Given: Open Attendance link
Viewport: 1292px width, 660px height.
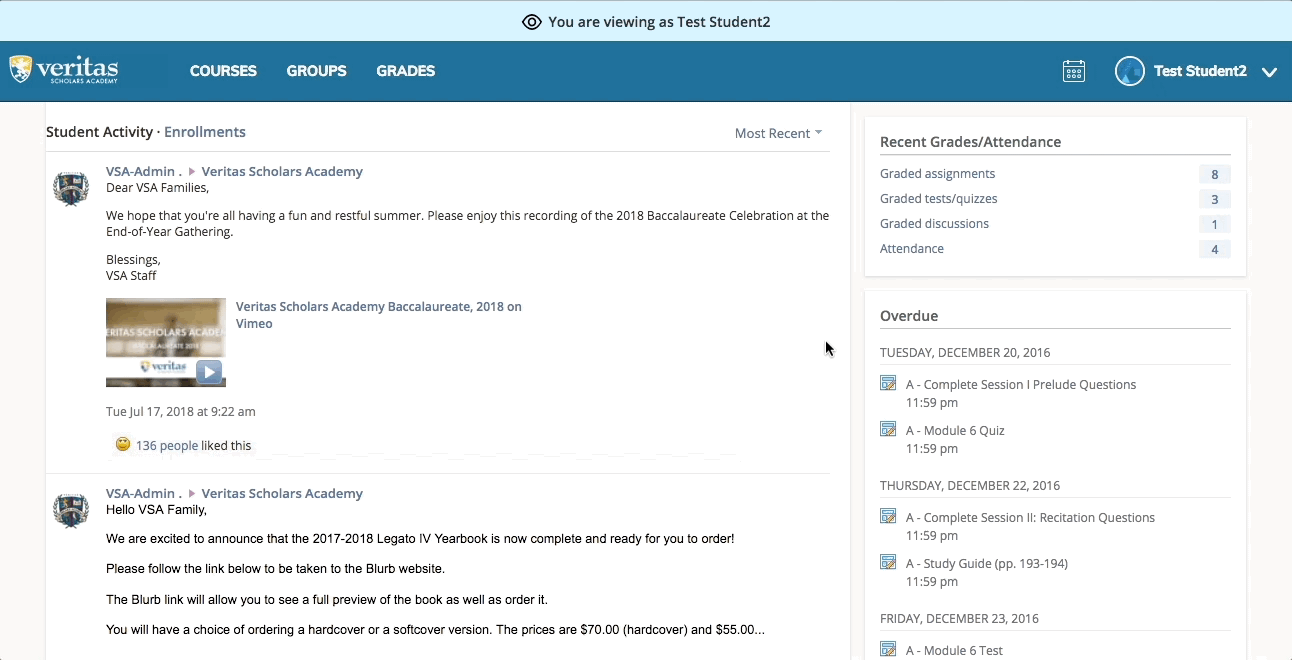Looking at the screenshot, I should 912,249.
